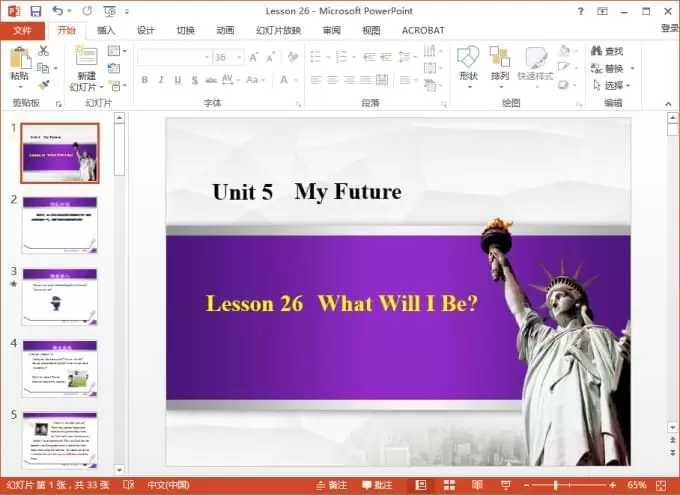Decrease font size with the small A icon
Viewport: 680px width, 495px height.
coord(271,57)
